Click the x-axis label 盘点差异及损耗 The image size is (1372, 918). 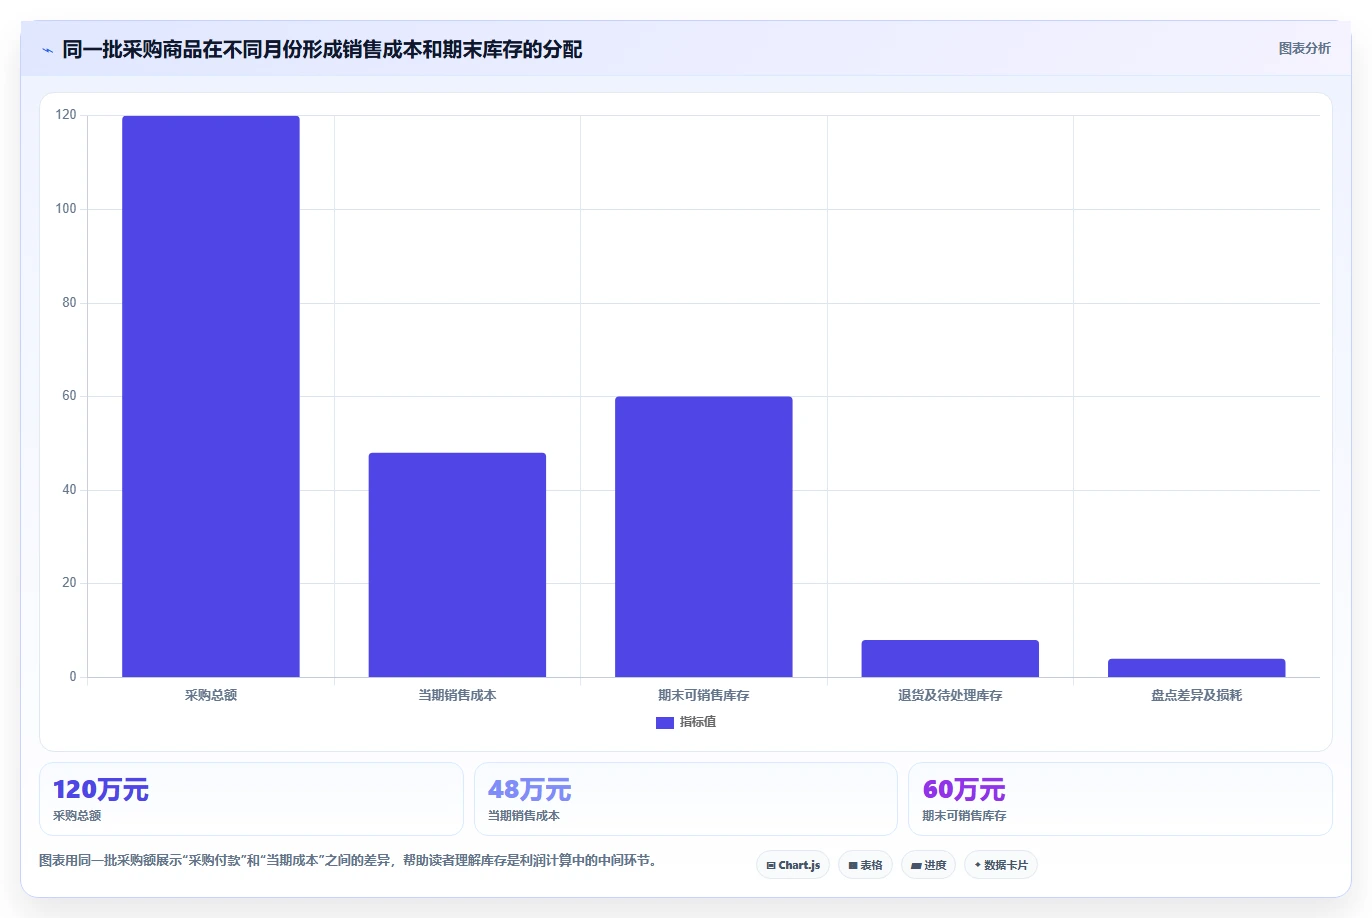point(1196,695)
